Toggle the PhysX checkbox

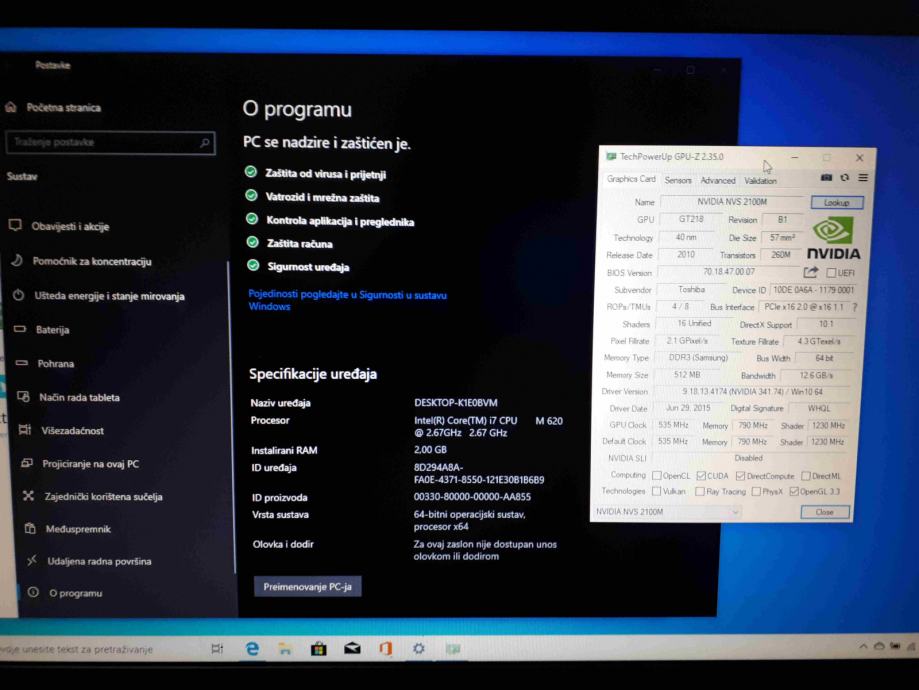[x=756, y=491]
